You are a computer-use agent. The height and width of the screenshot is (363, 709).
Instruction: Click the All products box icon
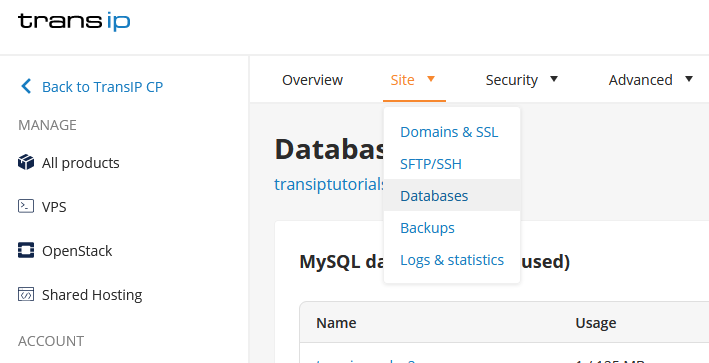pyautogui.click(x=26, y=162)
